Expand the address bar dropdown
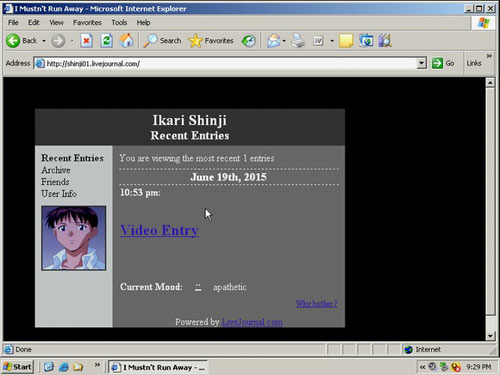 [421, 63]
